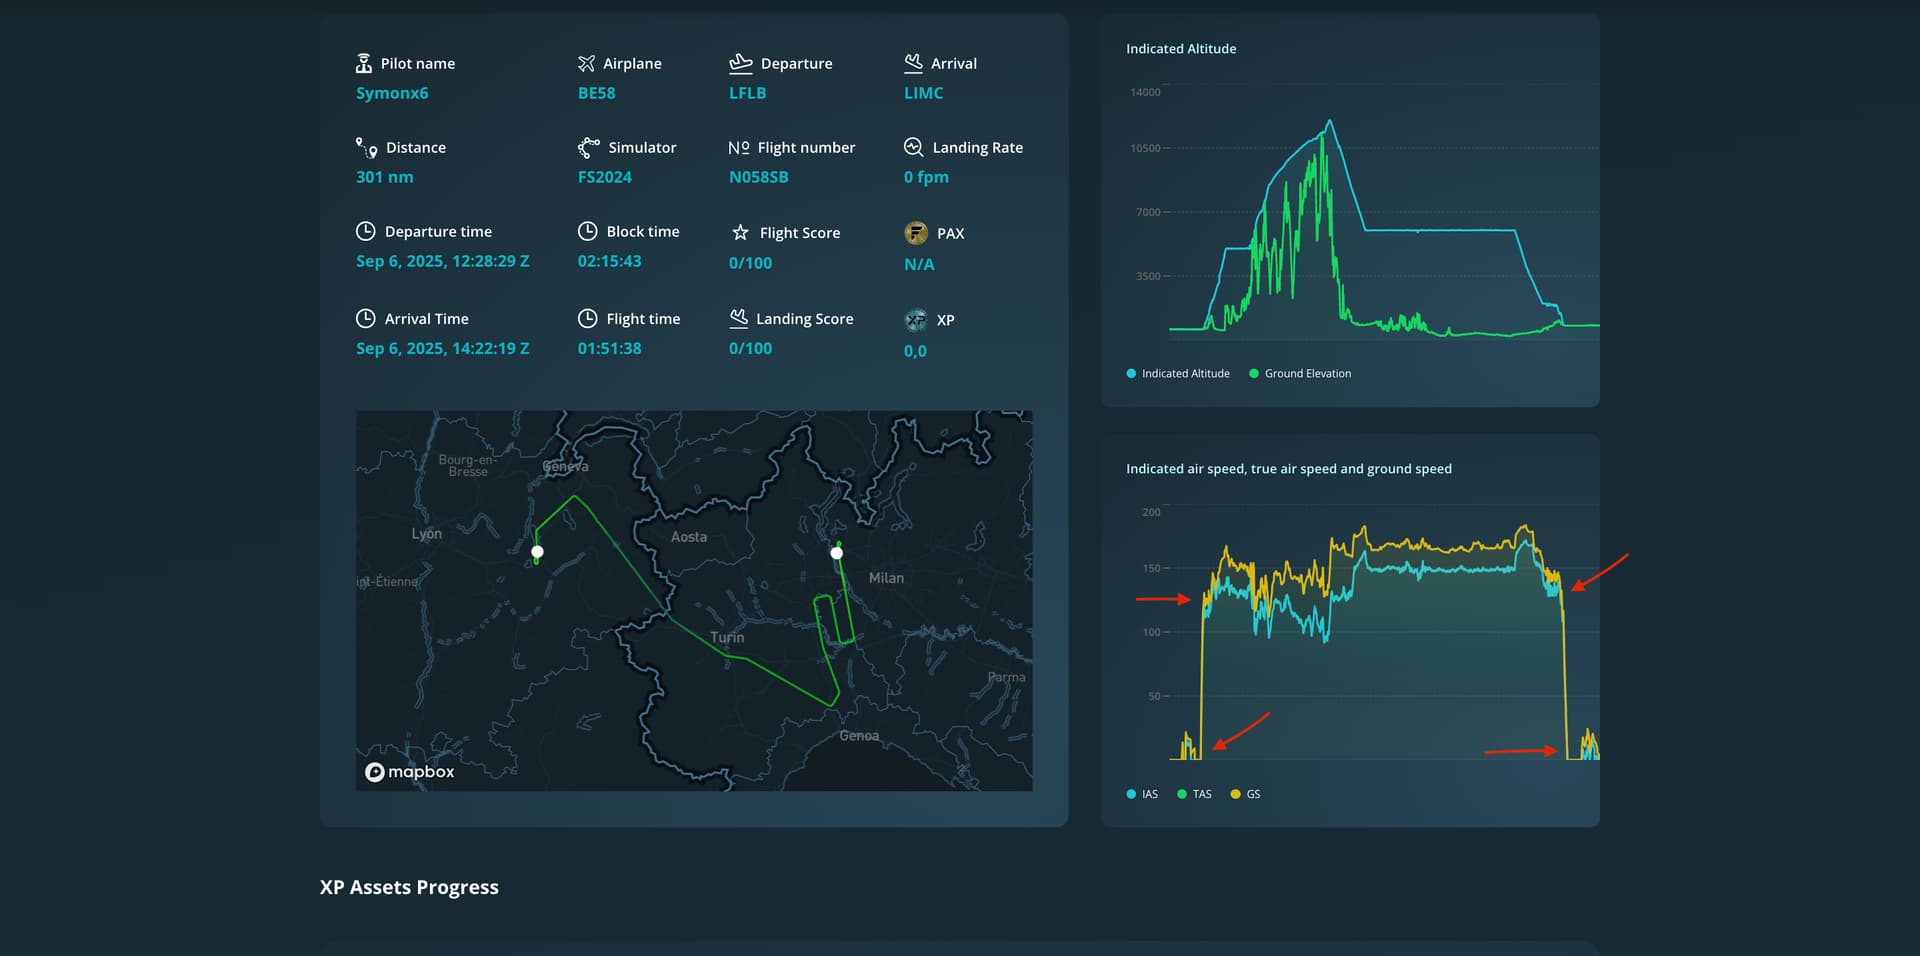
Task: Click the departure airport marker on map
Action: pos(537,552)
